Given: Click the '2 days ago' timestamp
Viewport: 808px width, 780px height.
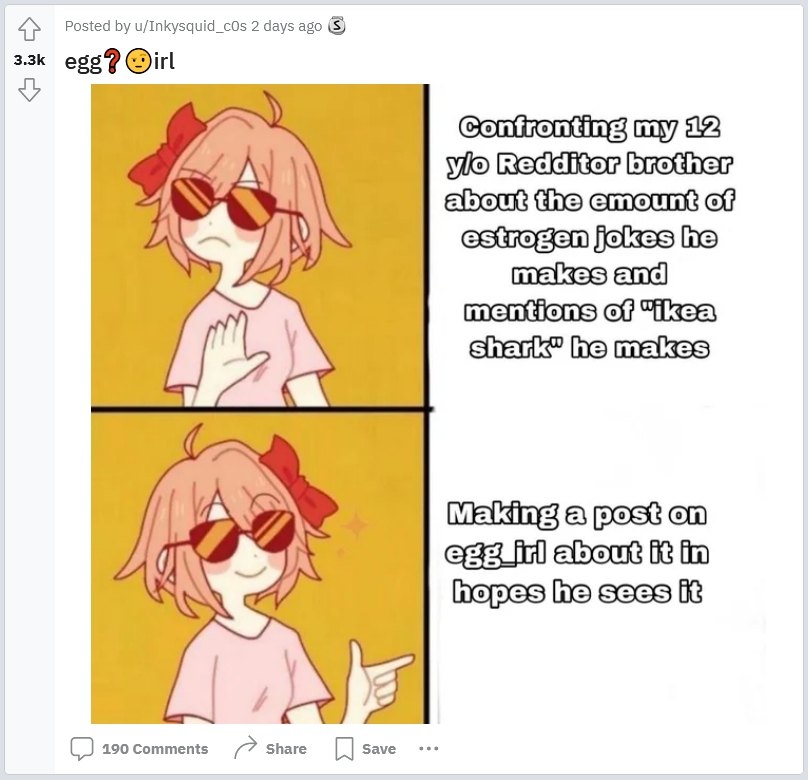Looking at the screenshot, I should coord(287,26).
